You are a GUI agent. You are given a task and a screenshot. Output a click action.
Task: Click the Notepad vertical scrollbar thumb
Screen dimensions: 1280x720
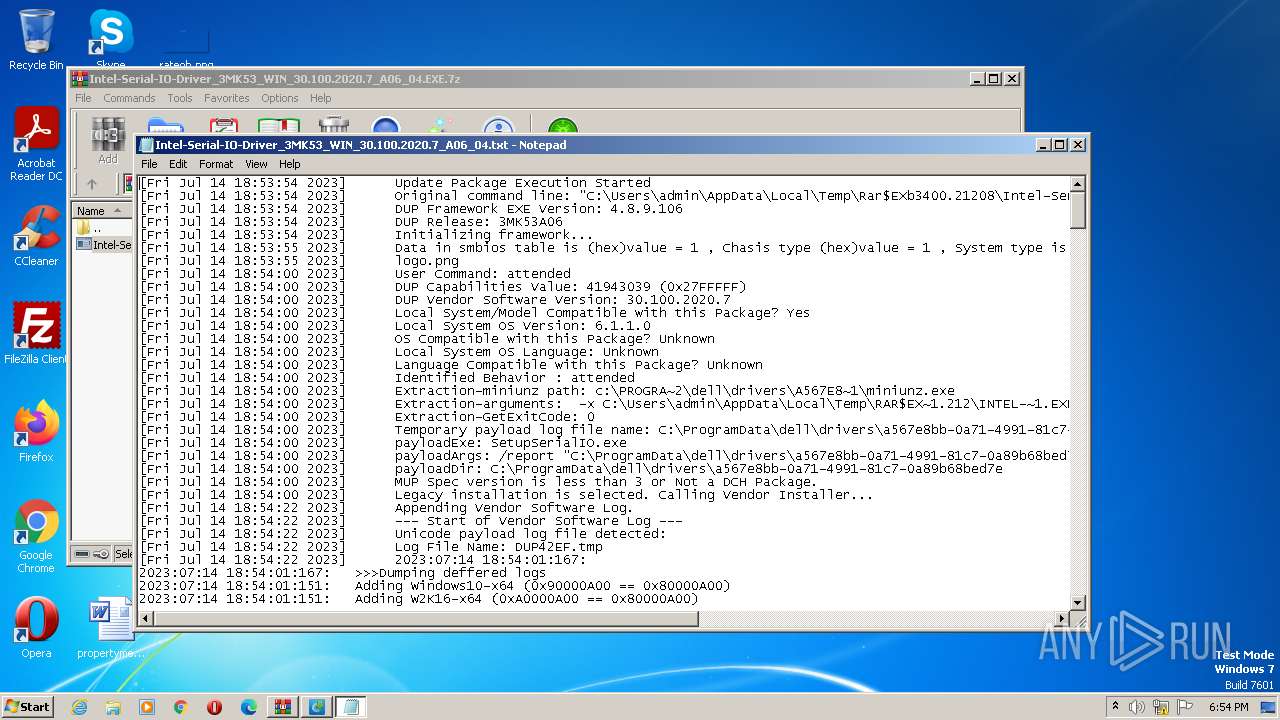pyautogui.click(x=1078, y=210)
